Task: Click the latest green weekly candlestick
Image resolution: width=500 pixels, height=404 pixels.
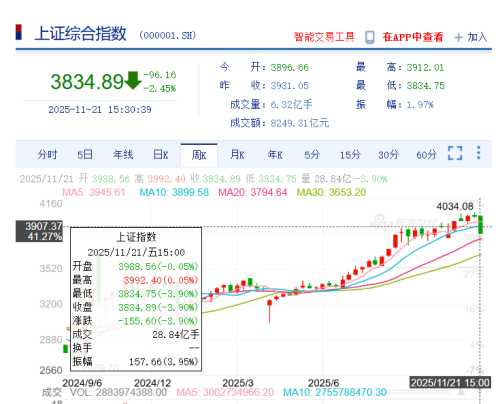Action: 480,225
